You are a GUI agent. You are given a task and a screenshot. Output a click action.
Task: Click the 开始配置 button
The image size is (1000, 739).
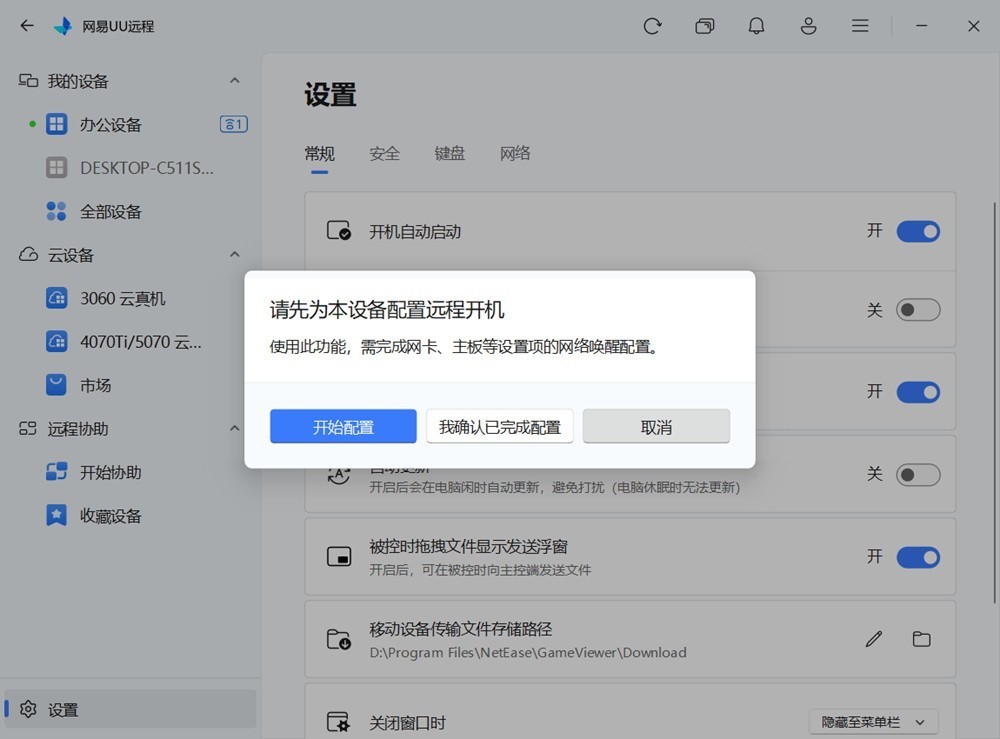pos(343,427)
